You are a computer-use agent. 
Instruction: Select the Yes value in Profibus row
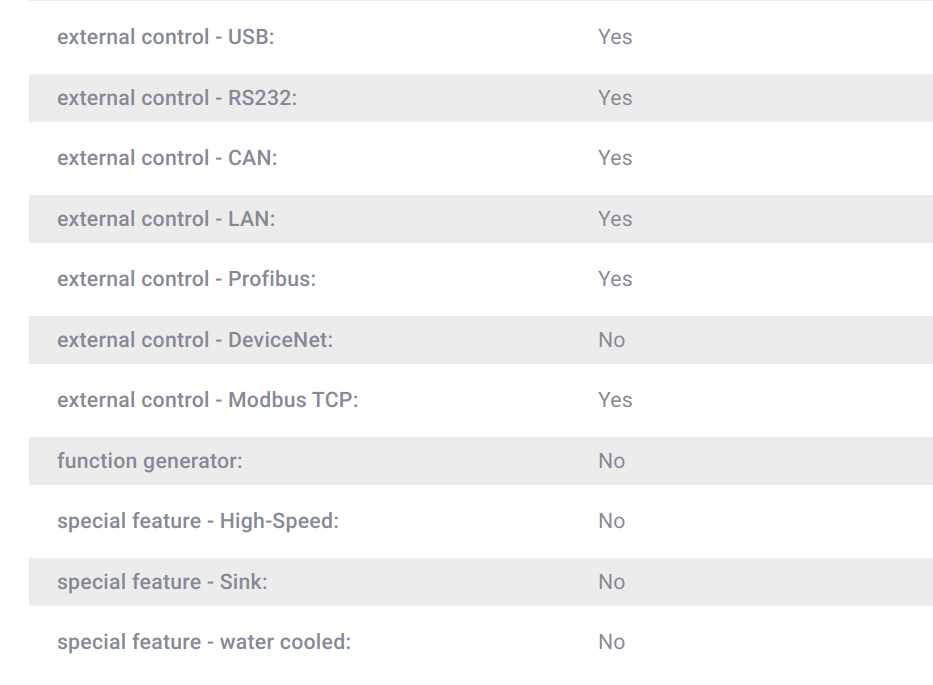click(615, 279)
